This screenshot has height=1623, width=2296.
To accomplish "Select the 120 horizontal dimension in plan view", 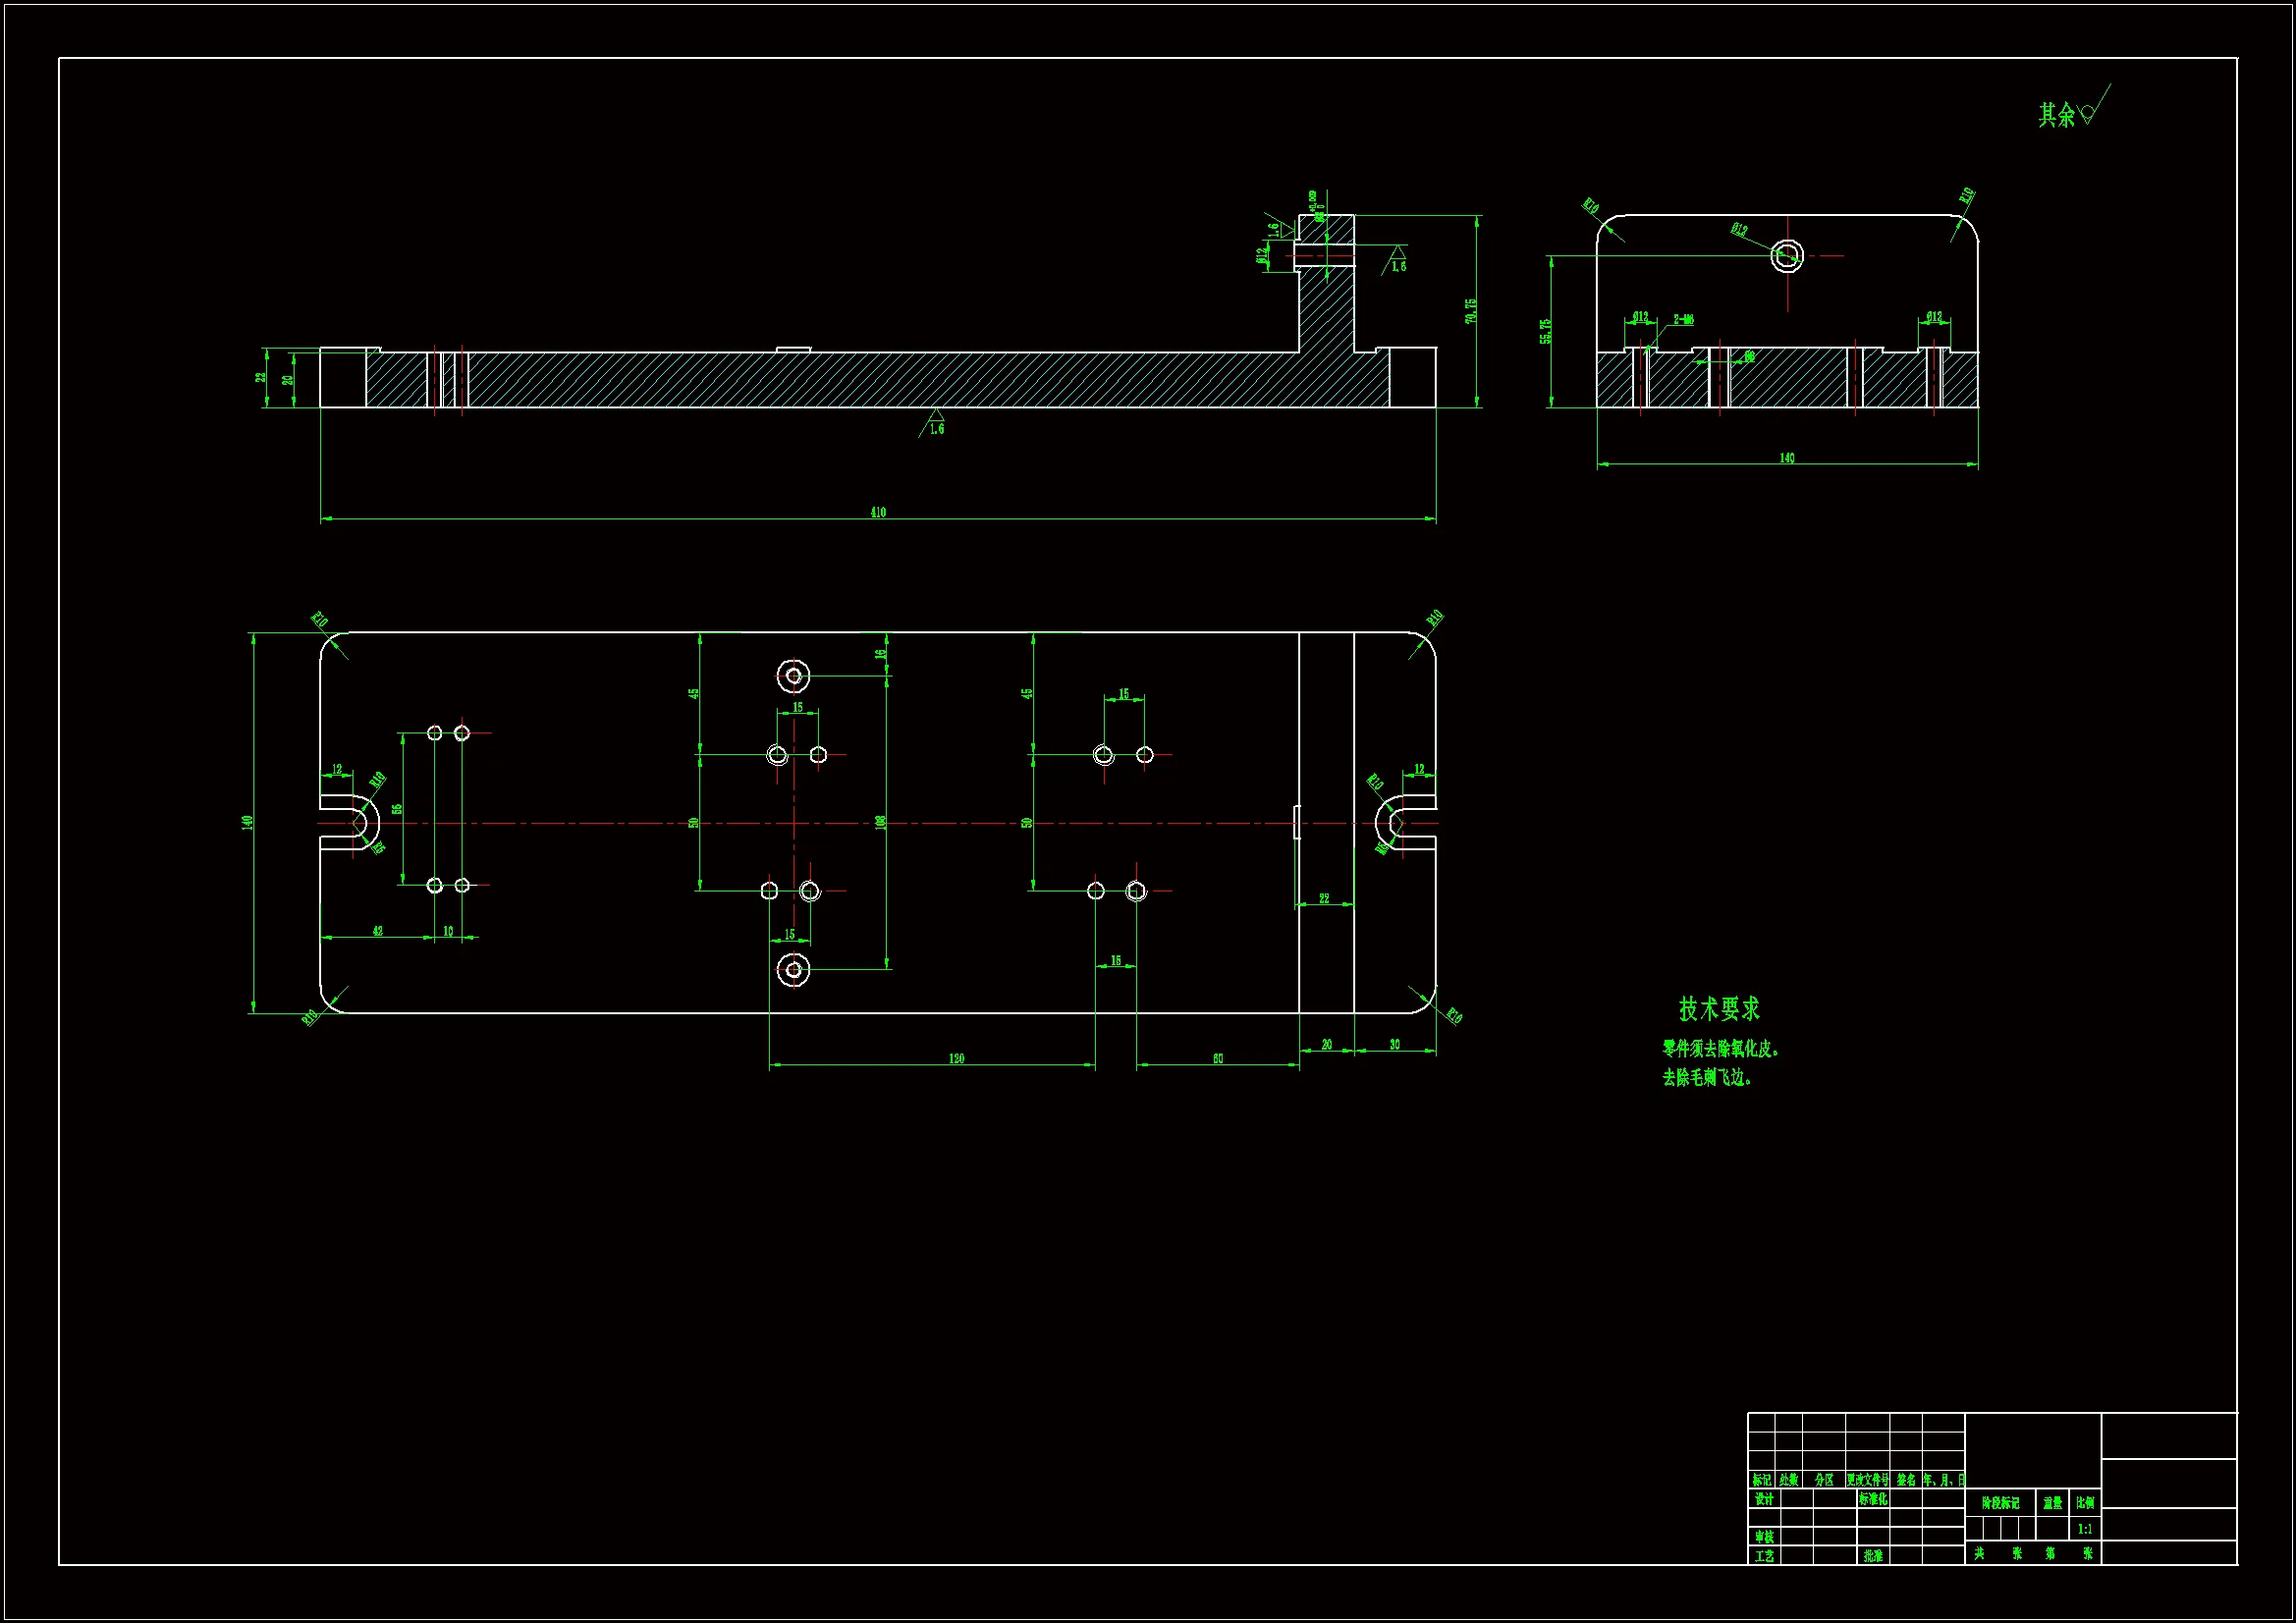I will click(956, 1058).
